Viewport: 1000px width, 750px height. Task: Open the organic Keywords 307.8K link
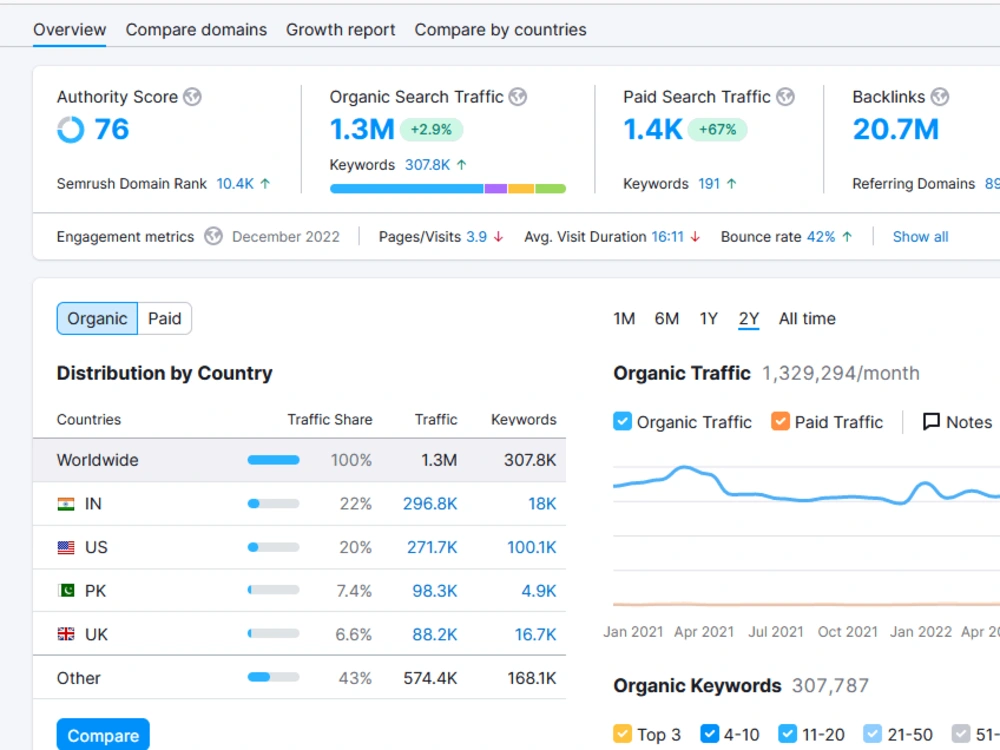(427, 165)
